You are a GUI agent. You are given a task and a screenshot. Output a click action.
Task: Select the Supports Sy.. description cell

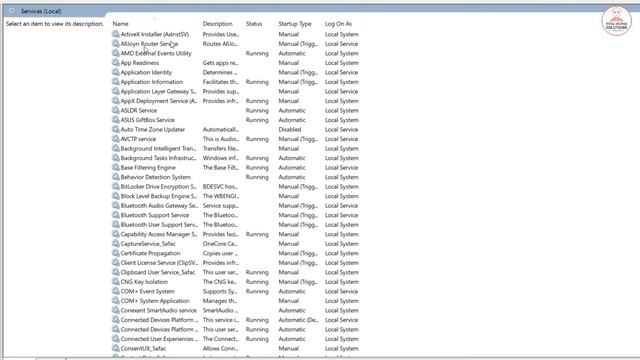coord(220,291)
